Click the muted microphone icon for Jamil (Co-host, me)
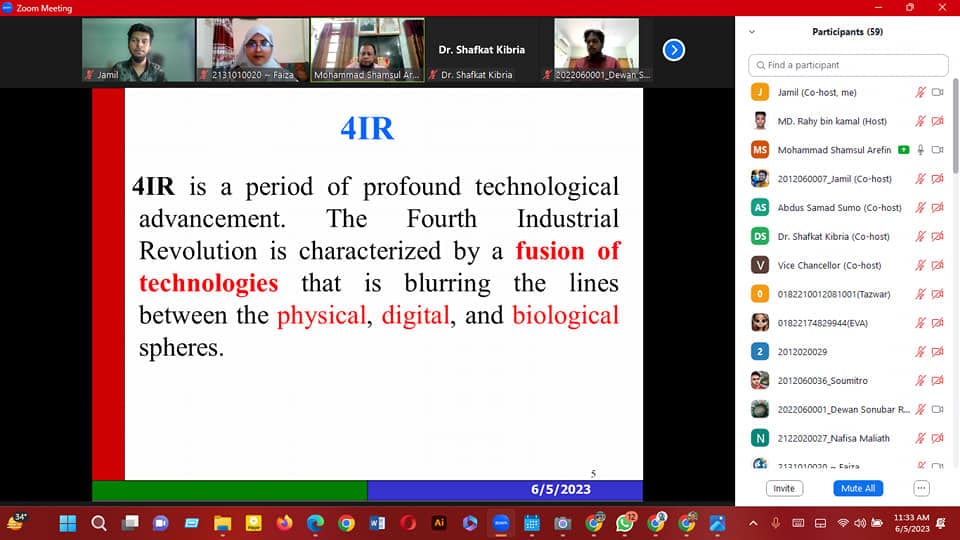960x540 pixels. (x=920, y=92)
